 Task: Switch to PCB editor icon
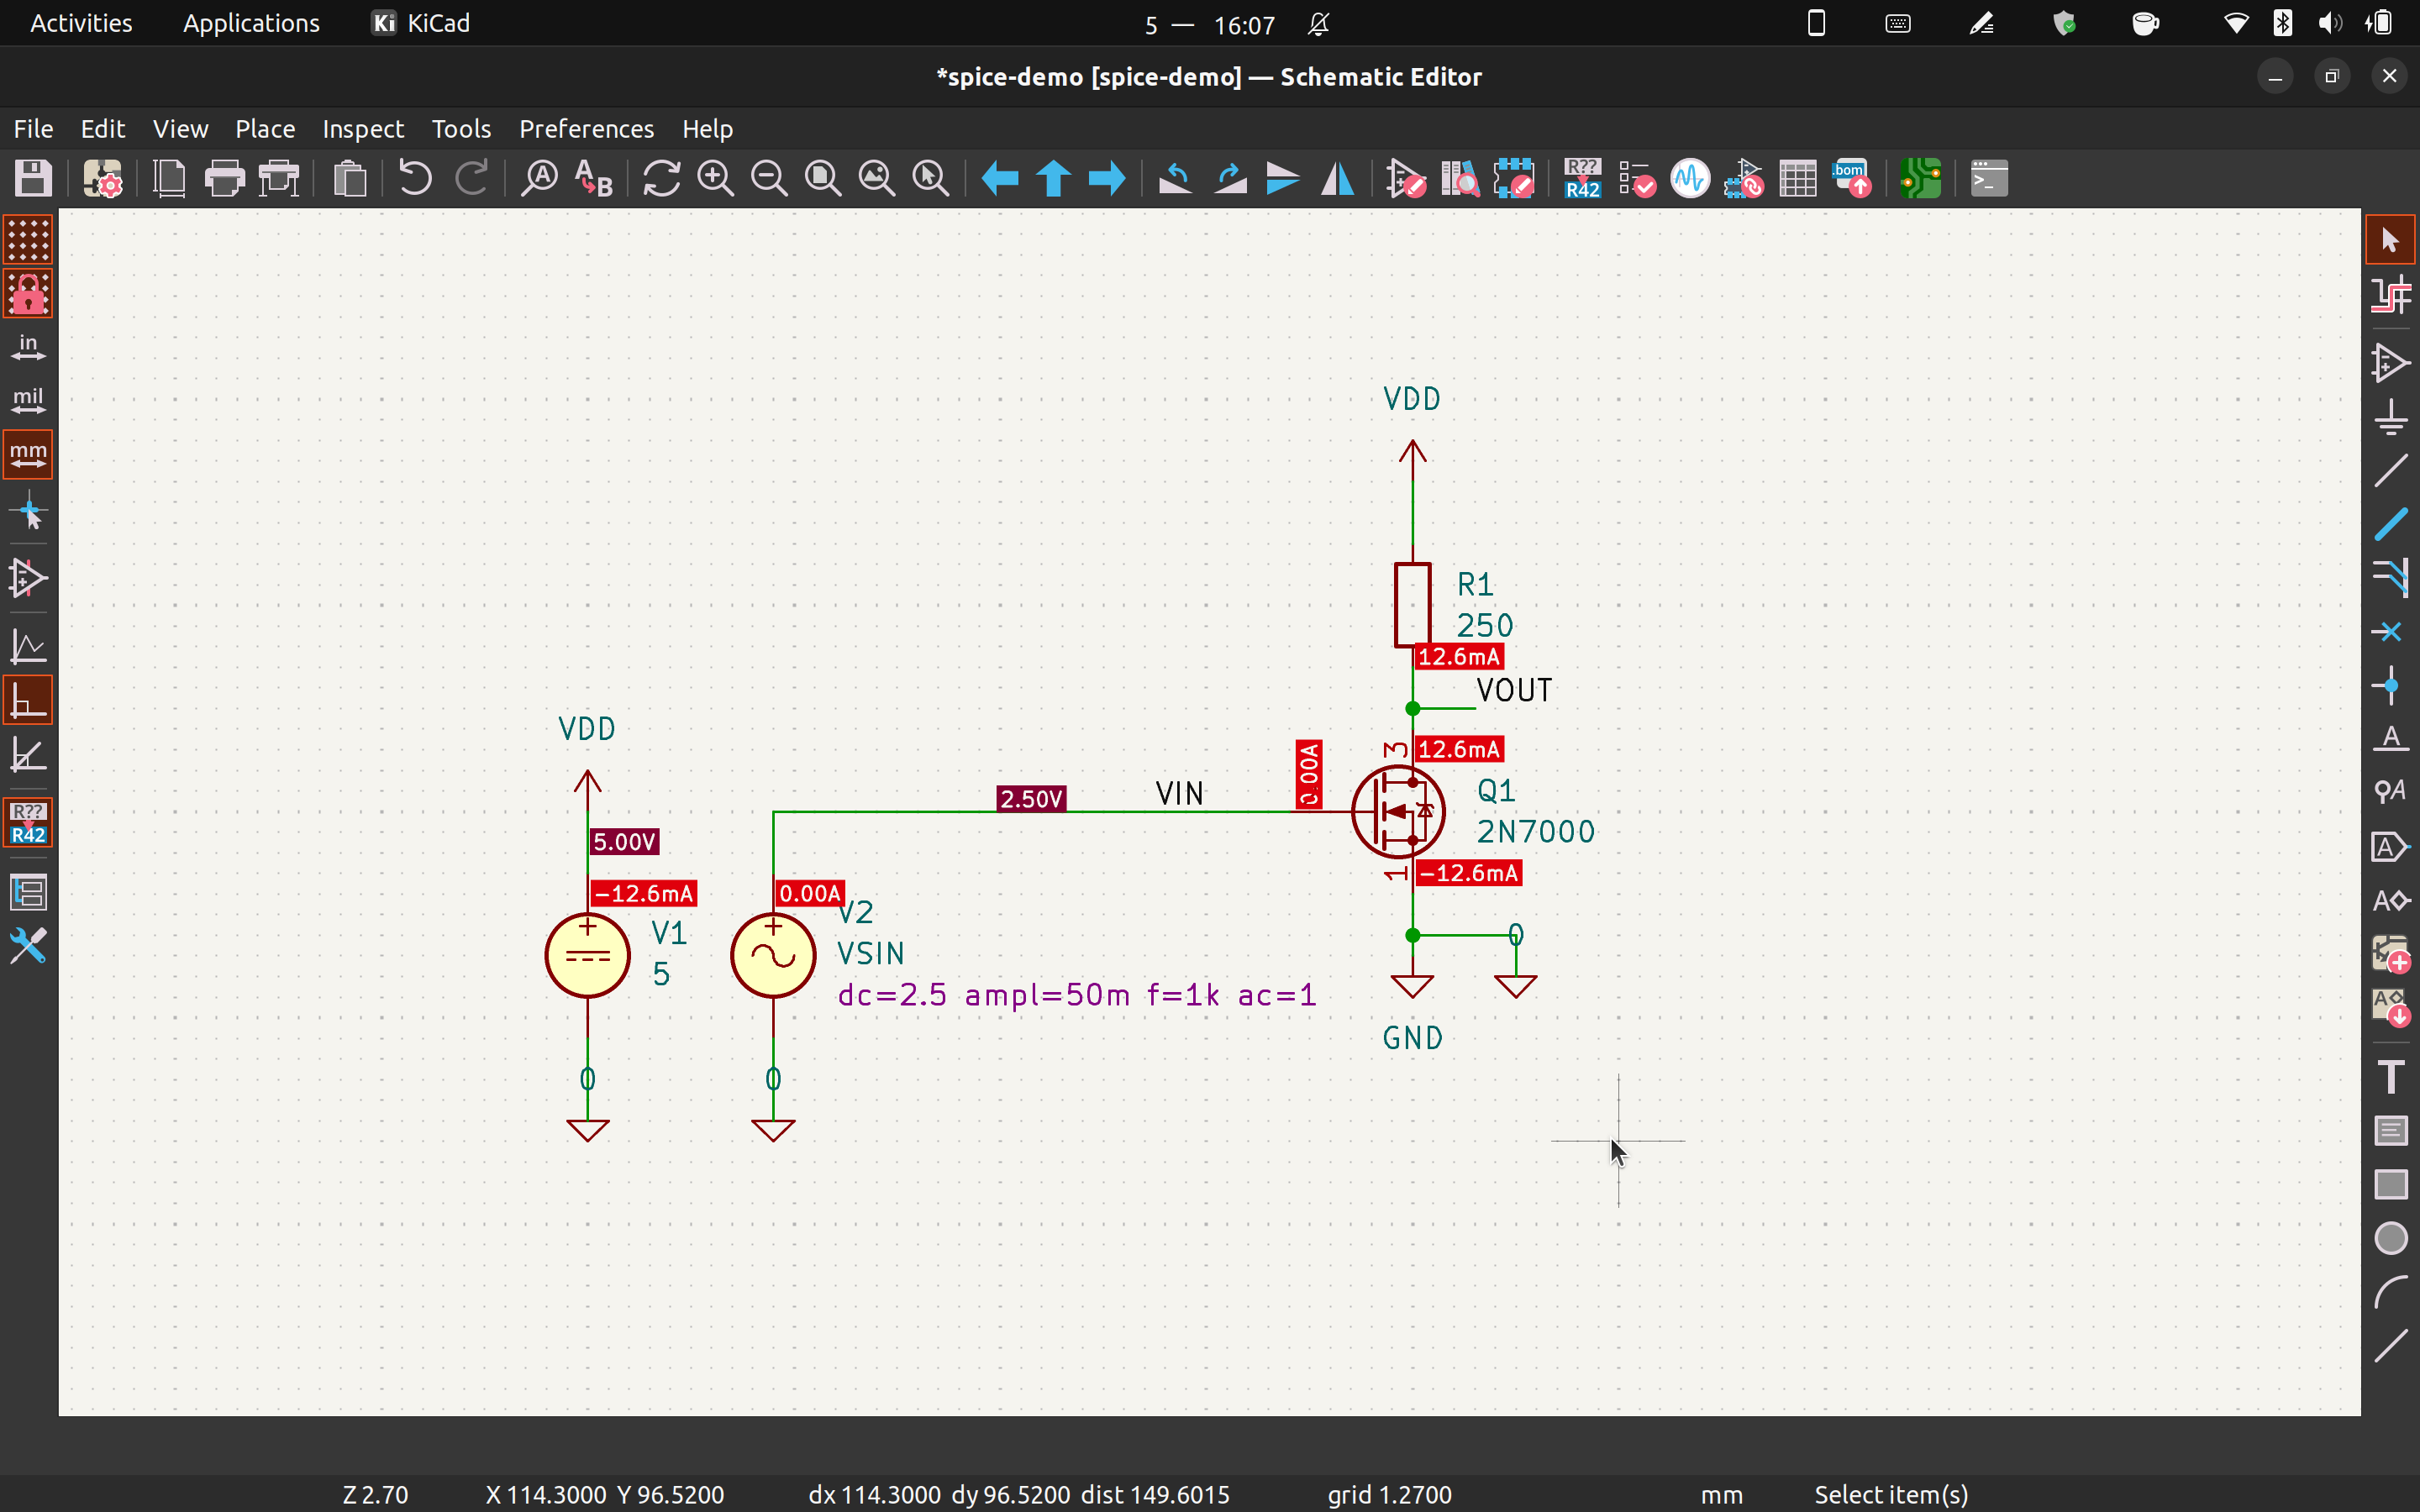tap(1920, 179)
